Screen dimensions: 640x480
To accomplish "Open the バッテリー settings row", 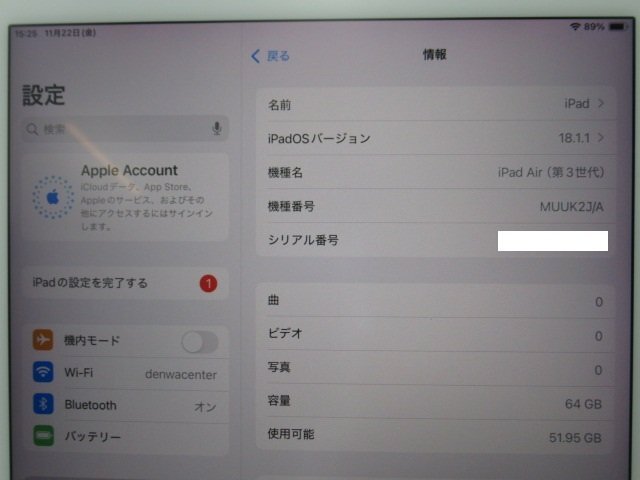I will pyautogui.click(x=125, y=437).
